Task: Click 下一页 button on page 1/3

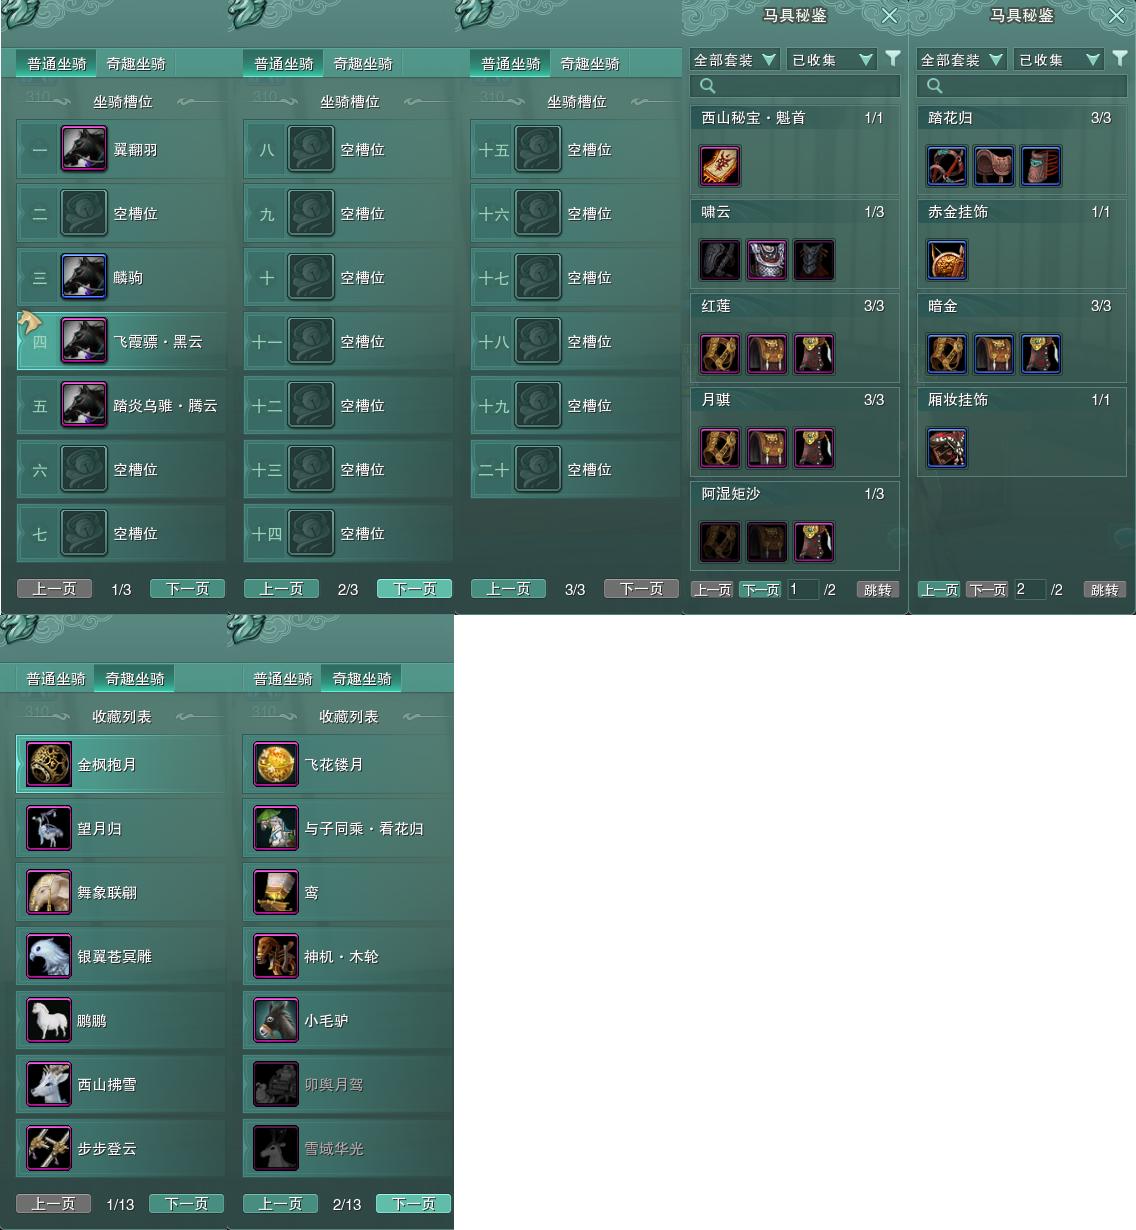Action: click(187, 589)
